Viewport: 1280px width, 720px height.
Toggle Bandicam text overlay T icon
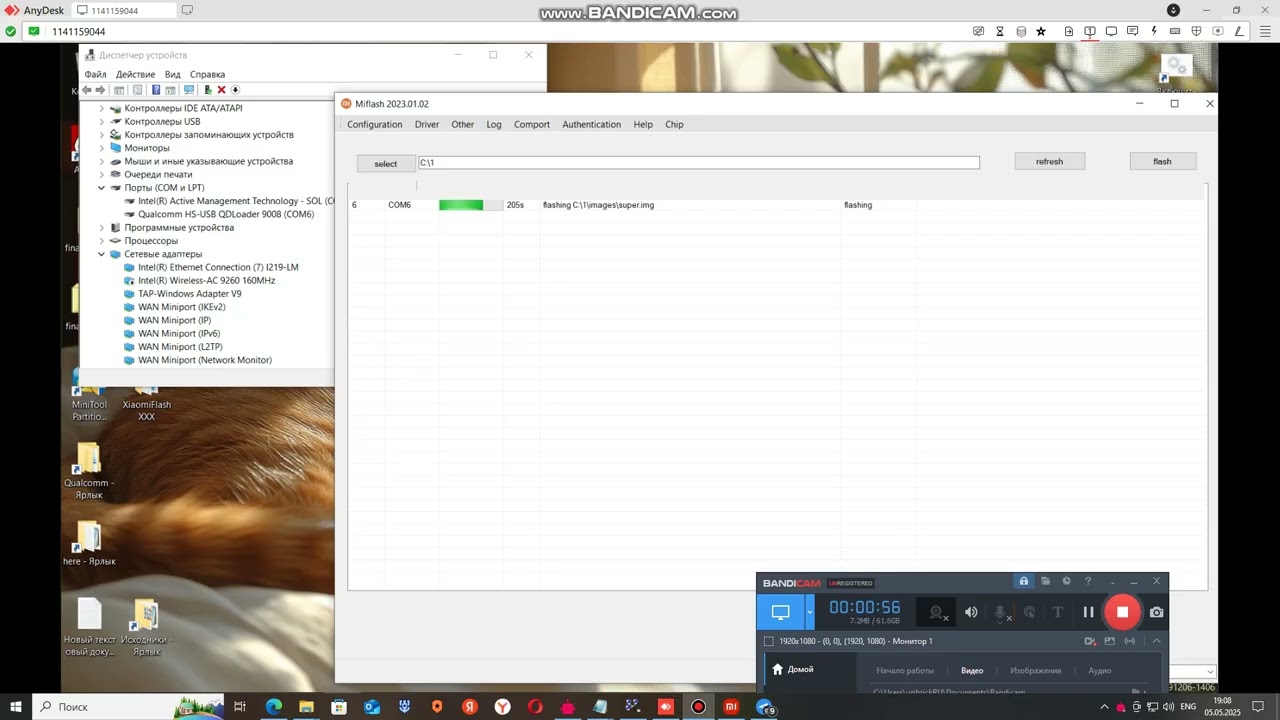point(1058,612)
